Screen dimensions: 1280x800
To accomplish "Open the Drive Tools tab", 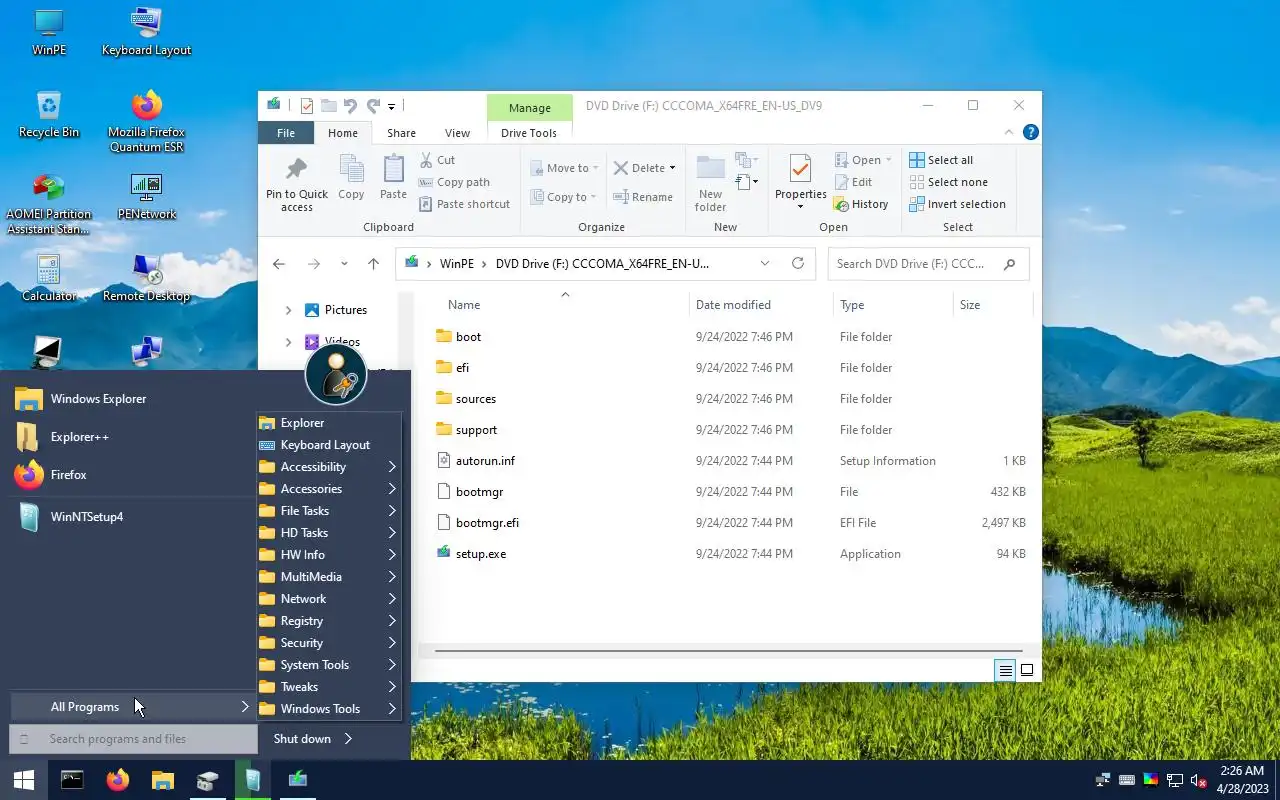I will (529, 133).
